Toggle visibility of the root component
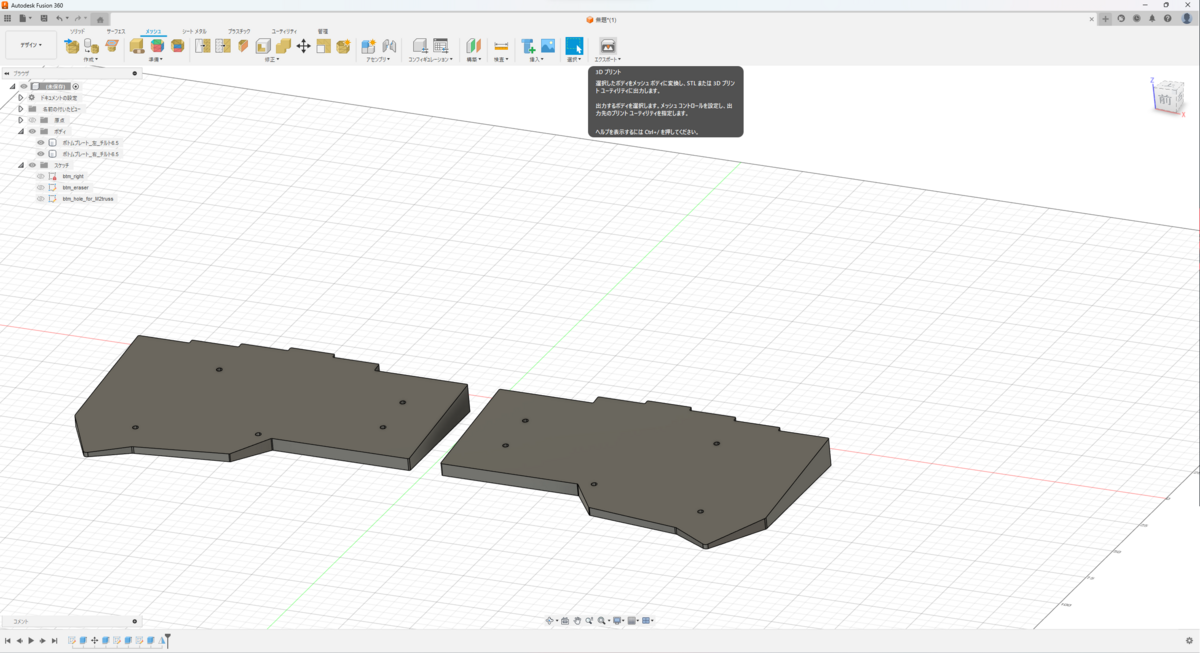Viewport: 1200px width, 653px height. click(x=24, y=86)
